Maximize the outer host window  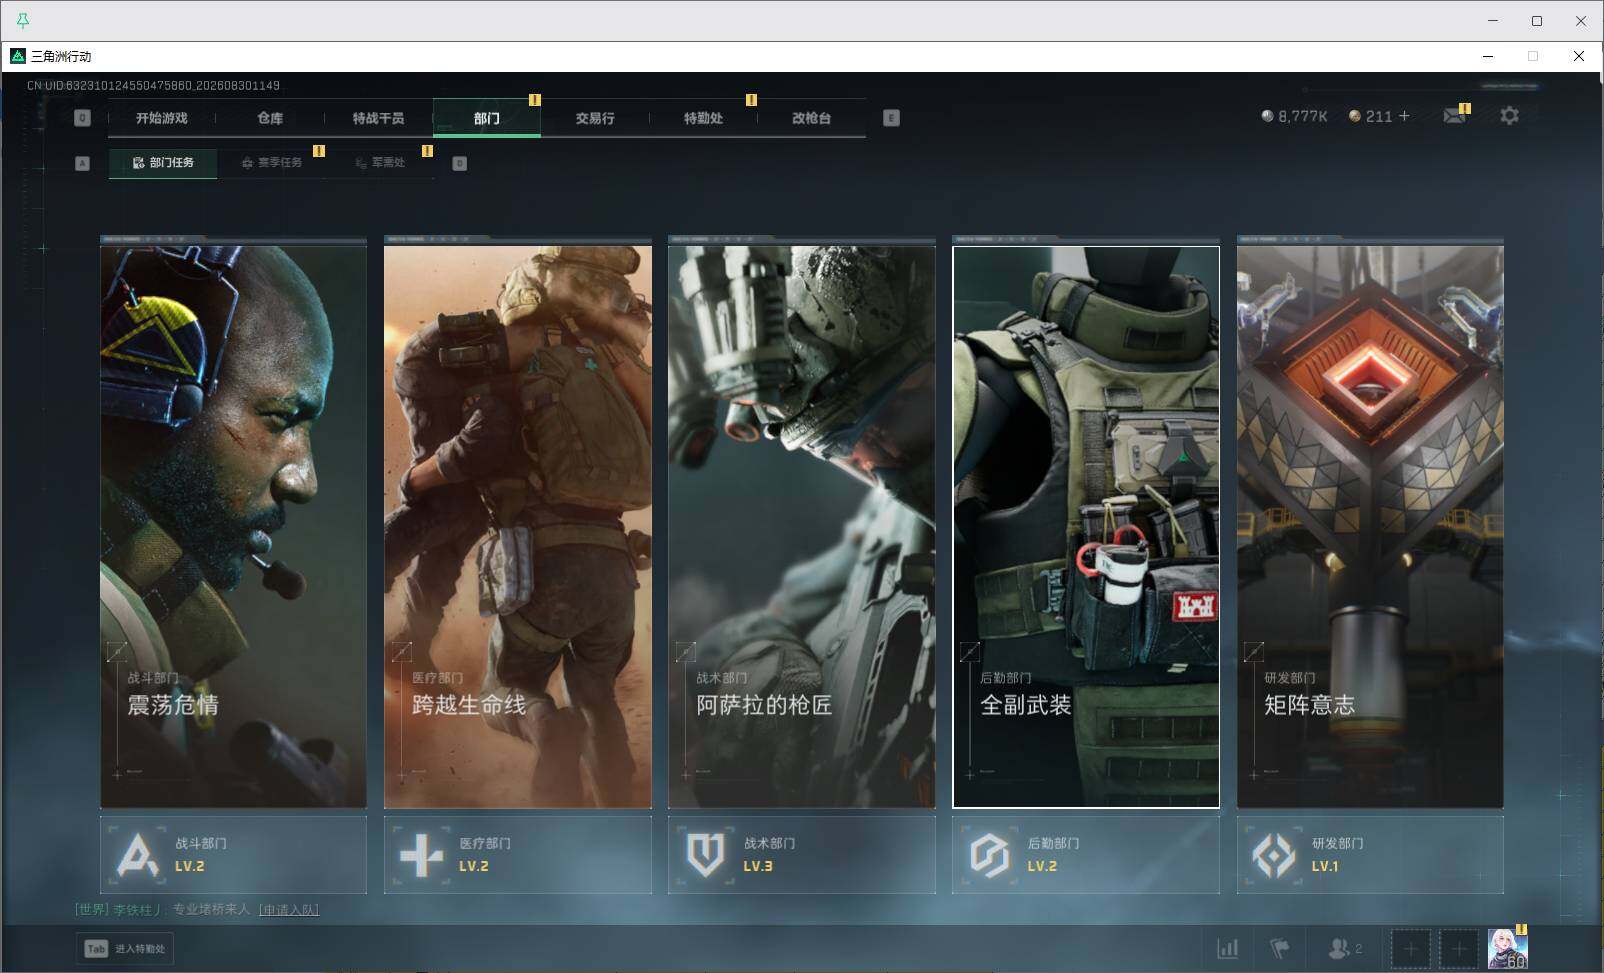click(x=1537, y=20)
